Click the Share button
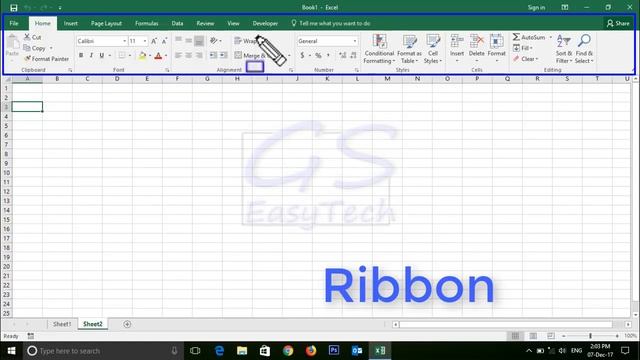This screenshot has height=360, width=640. pyautogui.click(x=618, y=23)
